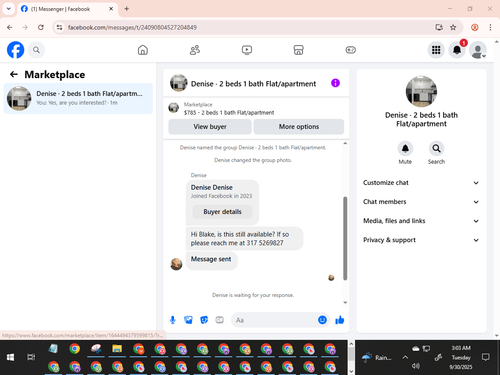
Task: Attach a photo using the image icon
Action: 188,320
